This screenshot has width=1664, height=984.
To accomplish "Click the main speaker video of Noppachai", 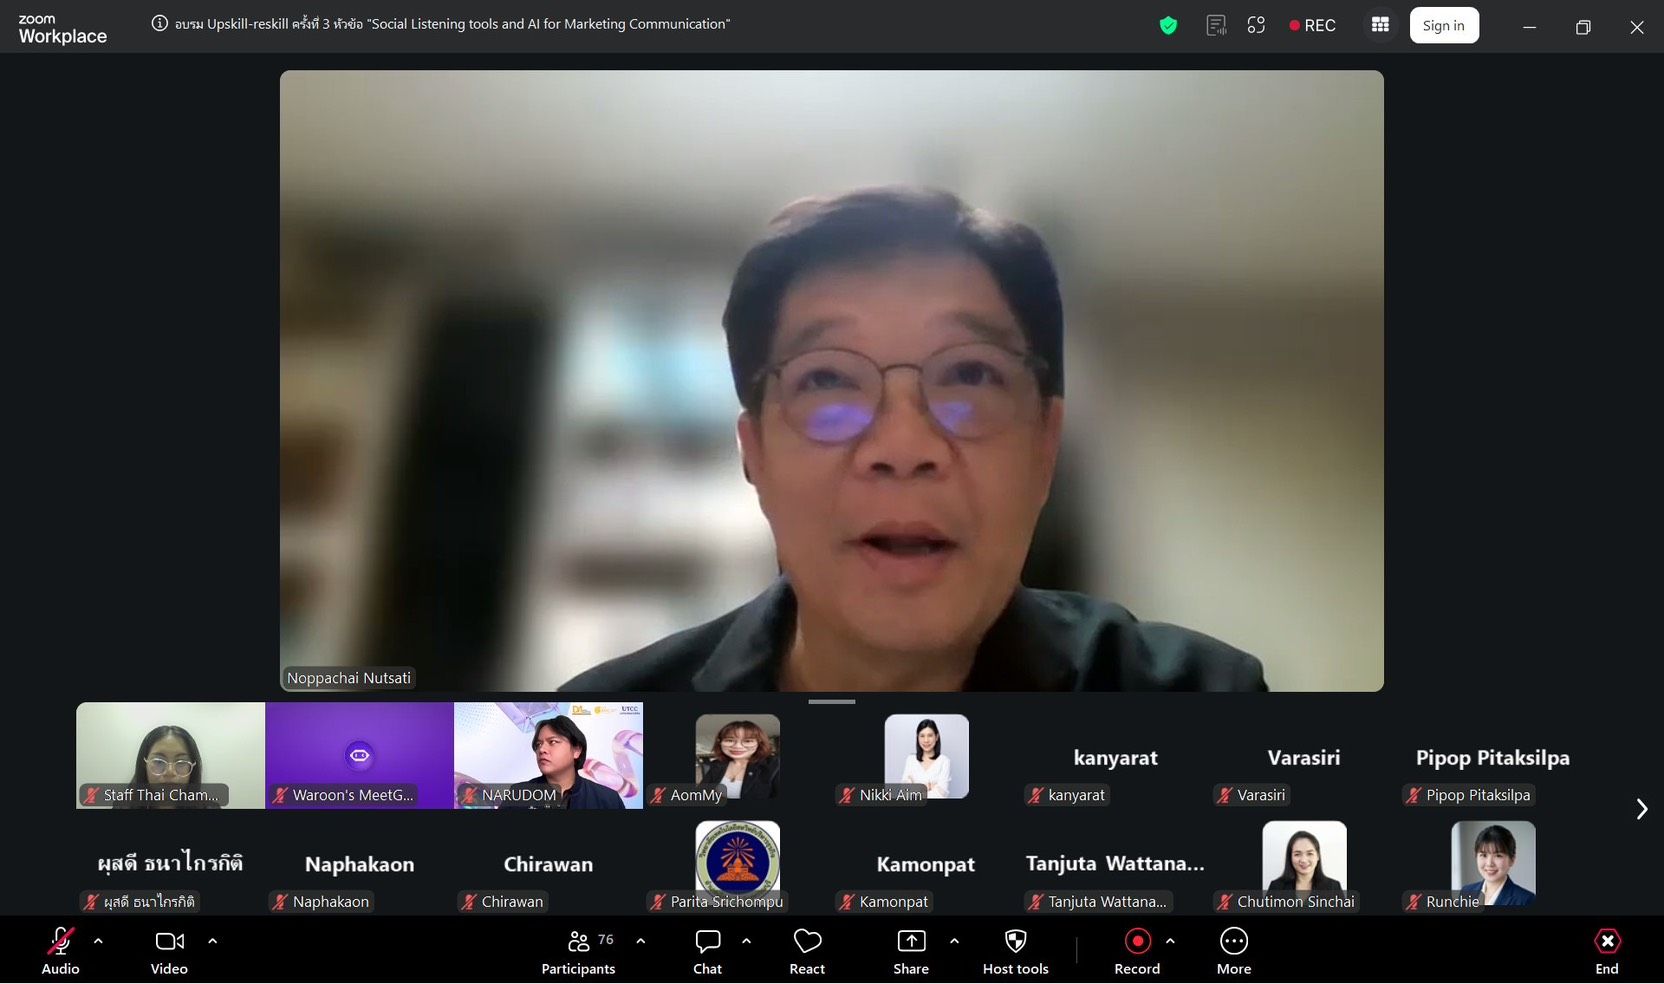I will (x=832, y=380).
